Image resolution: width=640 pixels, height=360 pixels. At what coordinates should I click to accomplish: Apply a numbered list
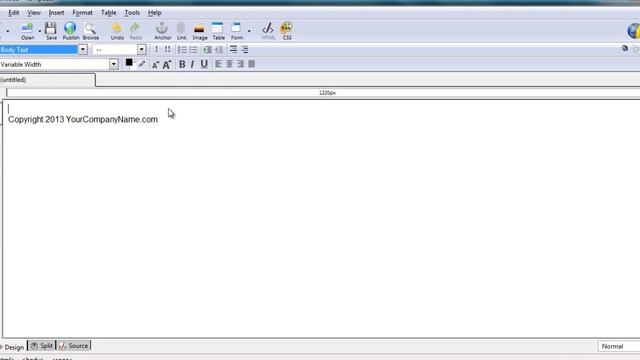(x=182, y=50)
